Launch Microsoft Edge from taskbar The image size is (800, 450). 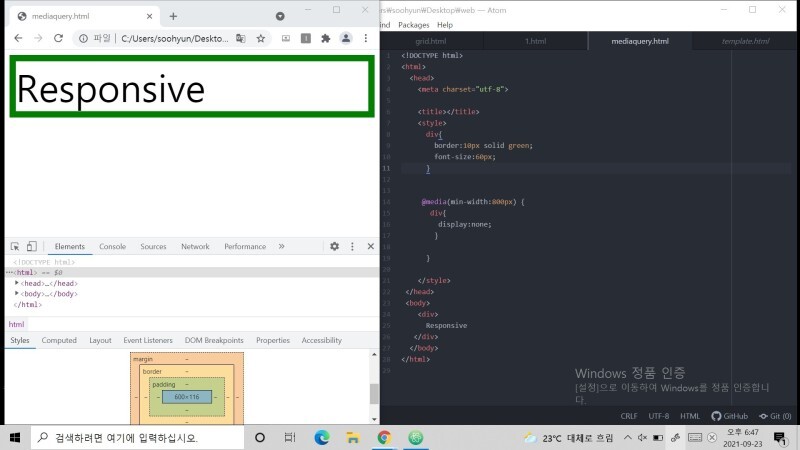[321, 438]
